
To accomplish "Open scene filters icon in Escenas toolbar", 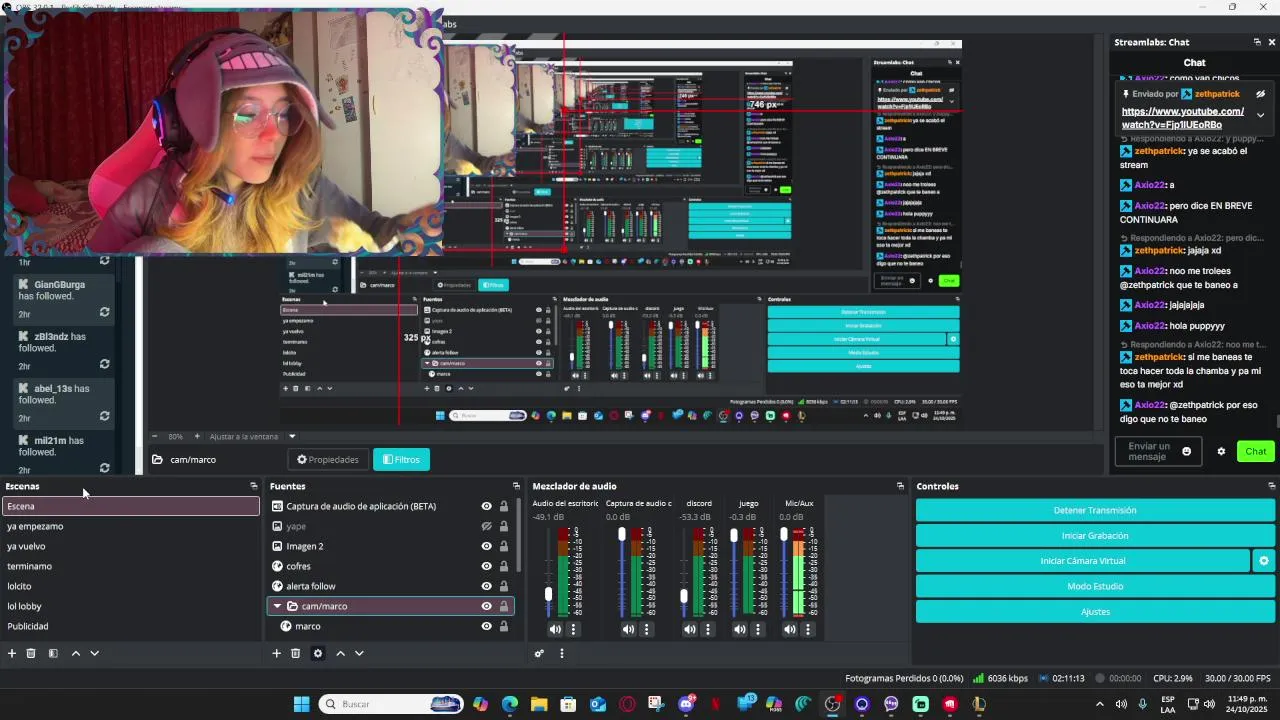I will point(53,653).
